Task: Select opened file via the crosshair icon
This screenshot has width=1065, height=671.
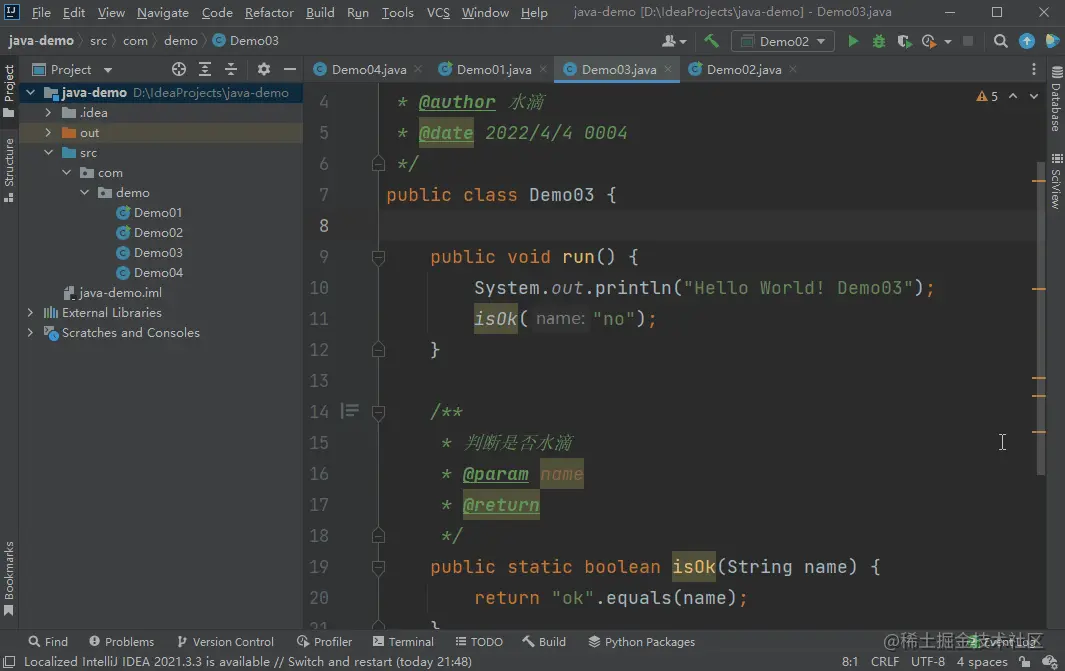Action: [x=179, y=69]
